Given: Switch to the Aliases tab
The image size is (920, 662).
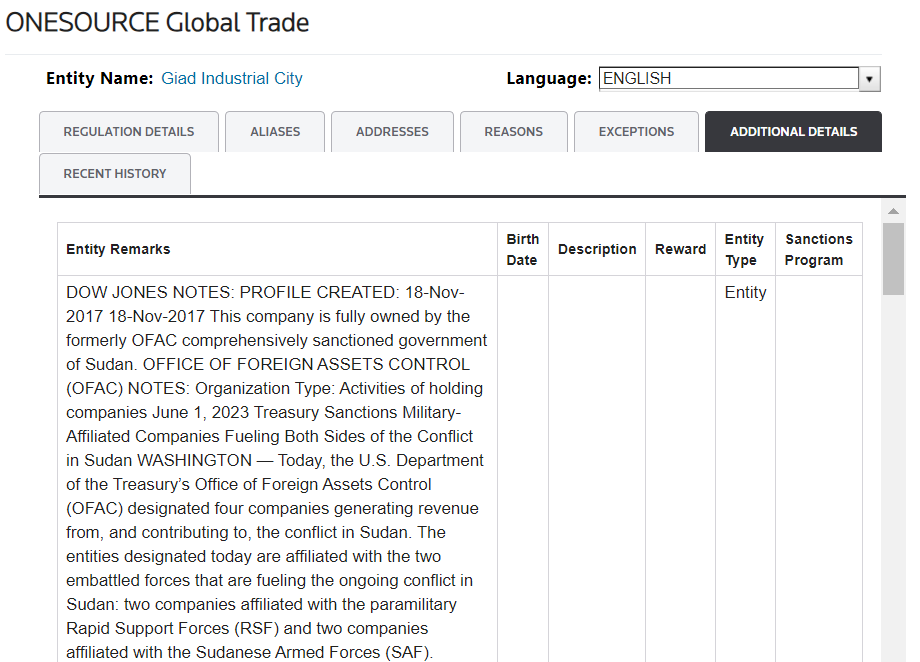Looking at the screenshot, I should coord(275,131).
